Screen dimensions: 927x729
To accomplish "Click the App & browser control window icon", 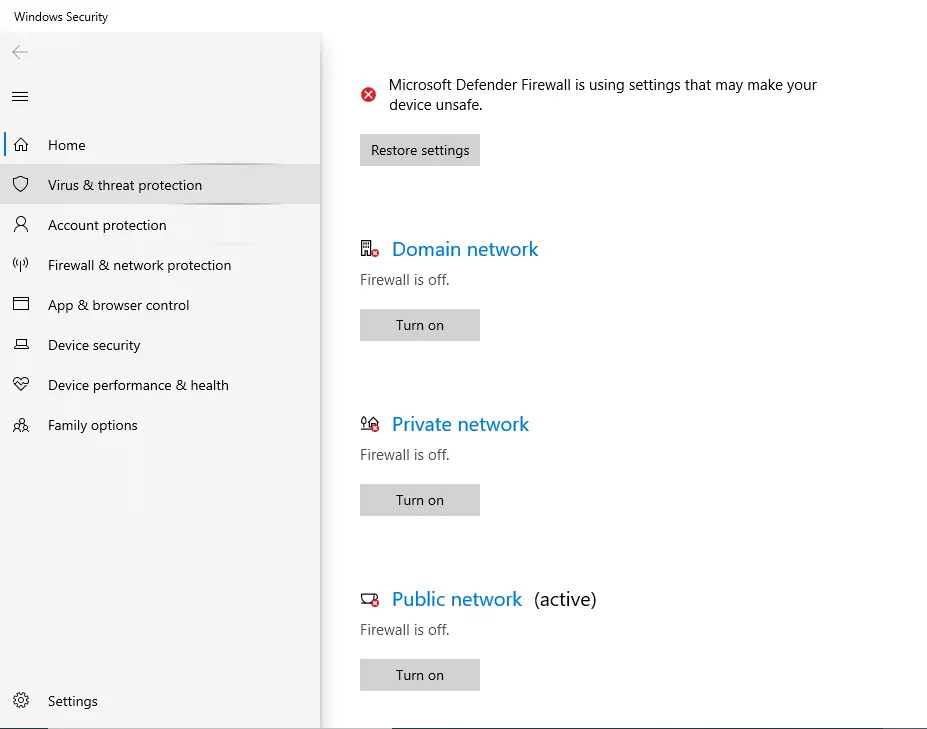I will pos(21,304).
